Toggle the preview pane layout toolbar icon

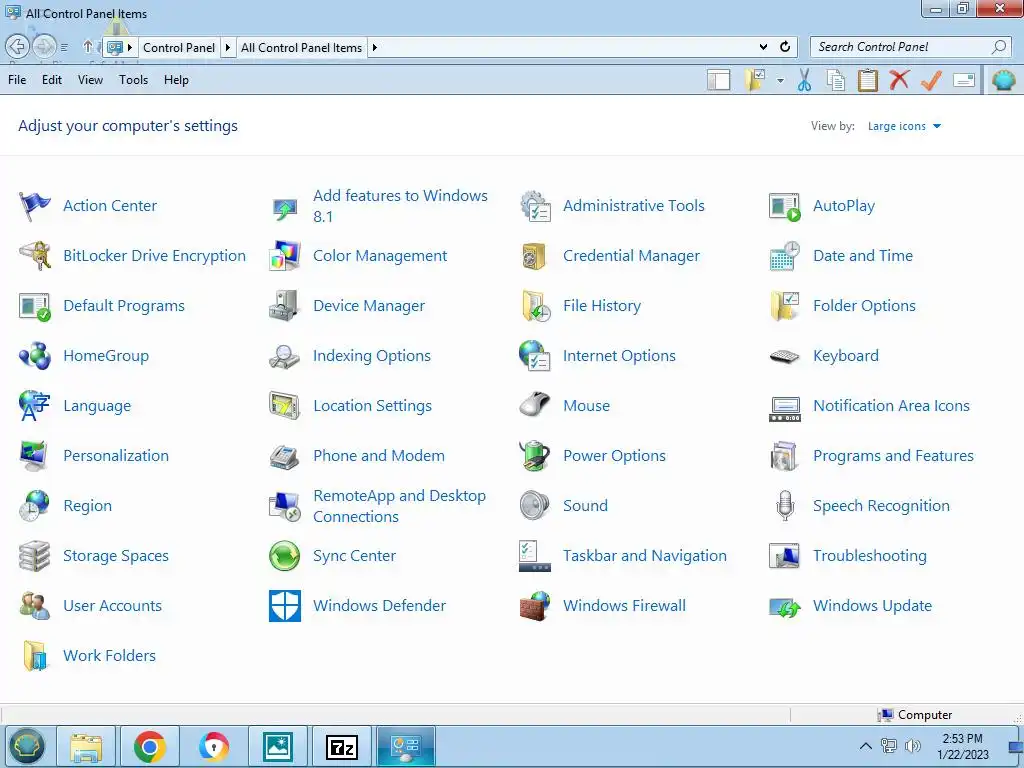tap(718, 80)
